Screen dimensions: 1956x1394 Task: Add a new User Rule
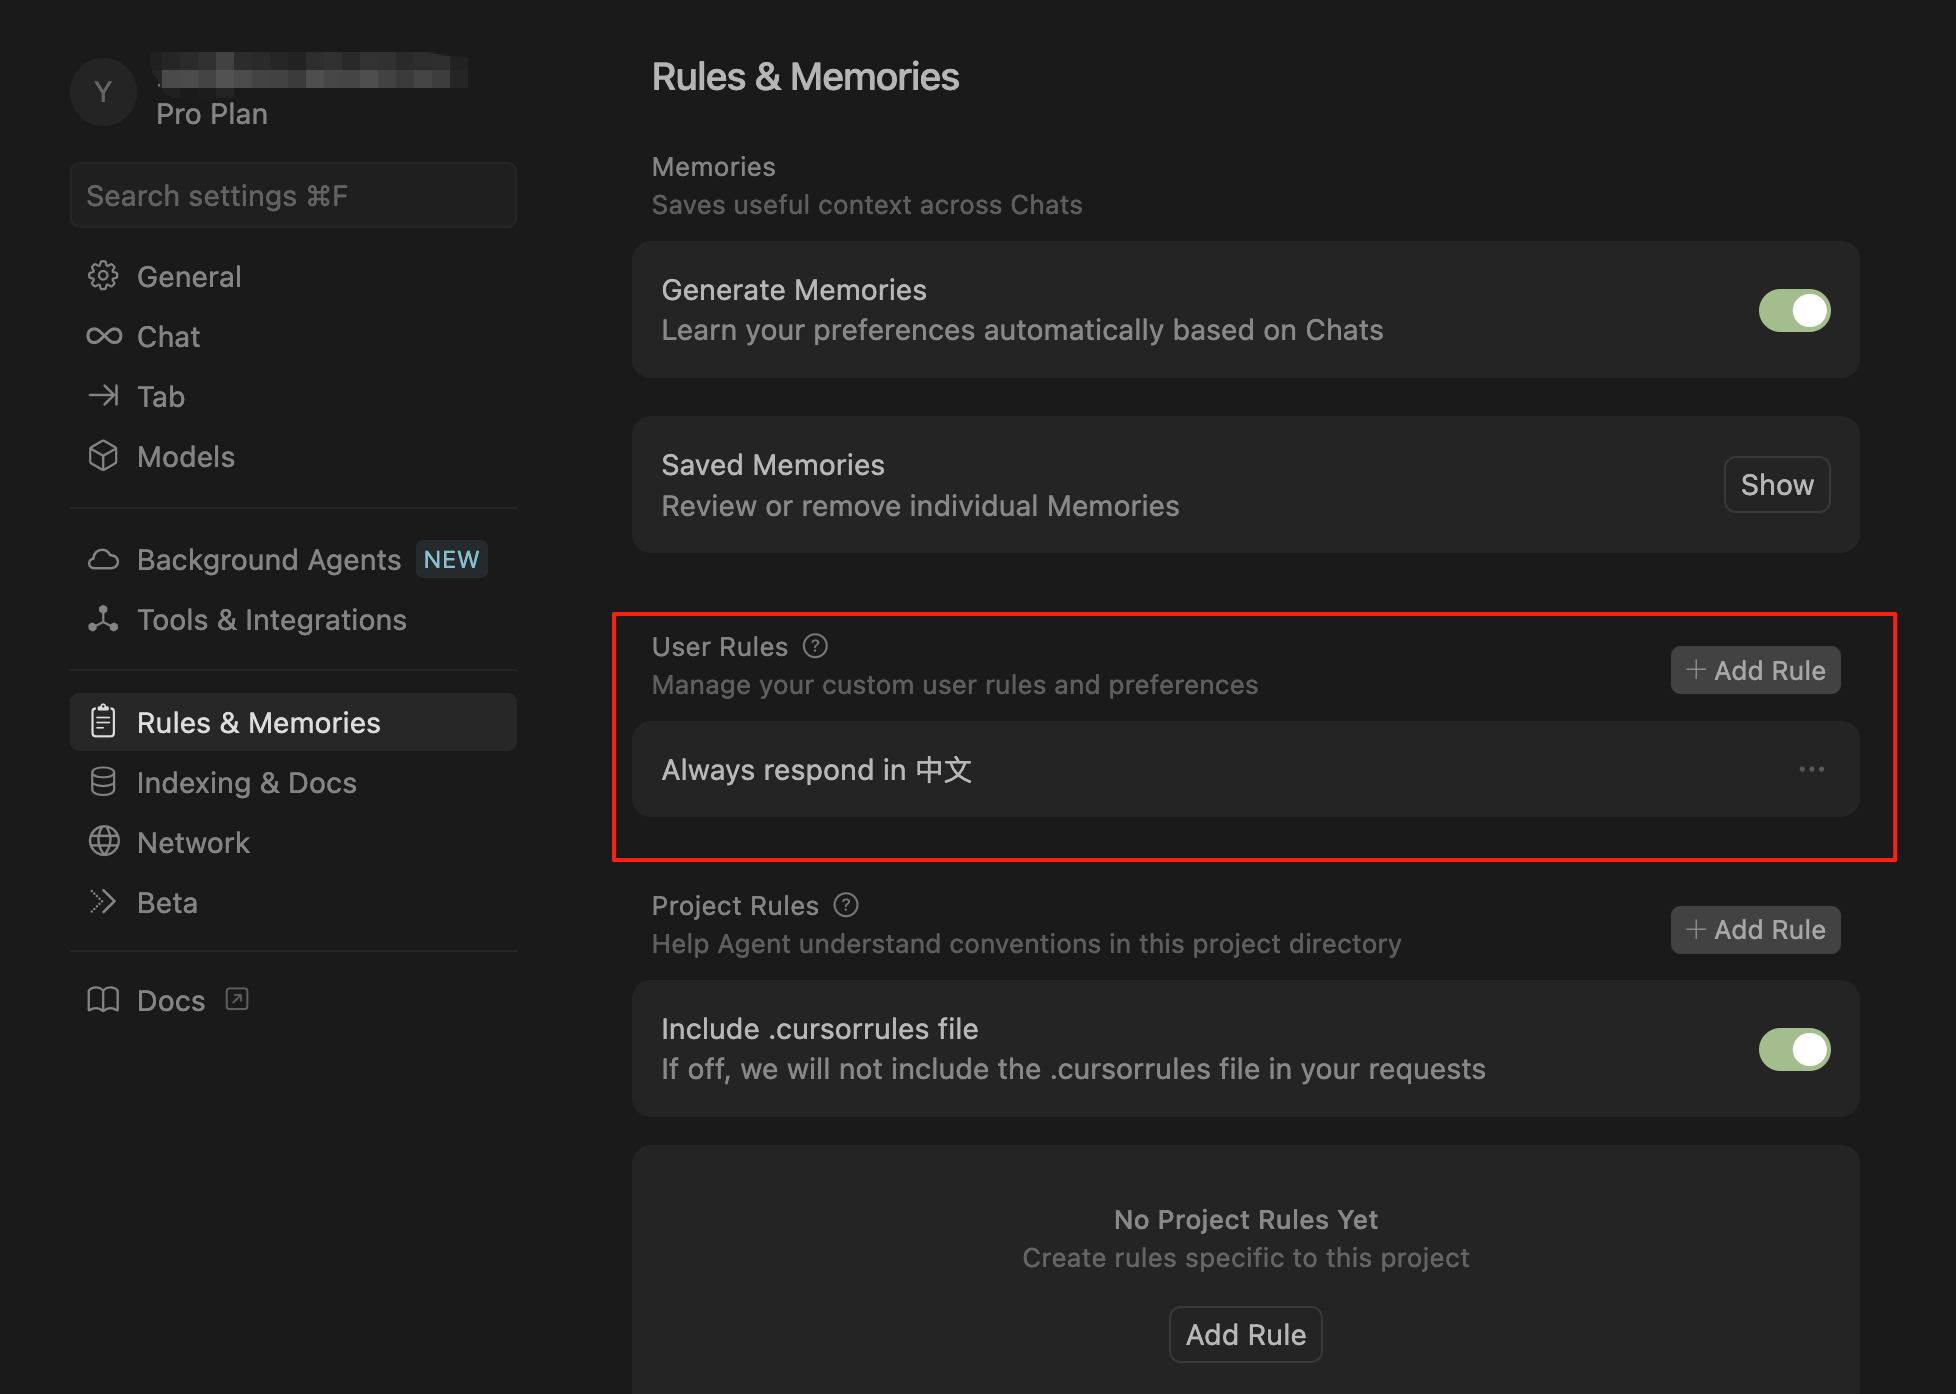[x=1755, y=670]
